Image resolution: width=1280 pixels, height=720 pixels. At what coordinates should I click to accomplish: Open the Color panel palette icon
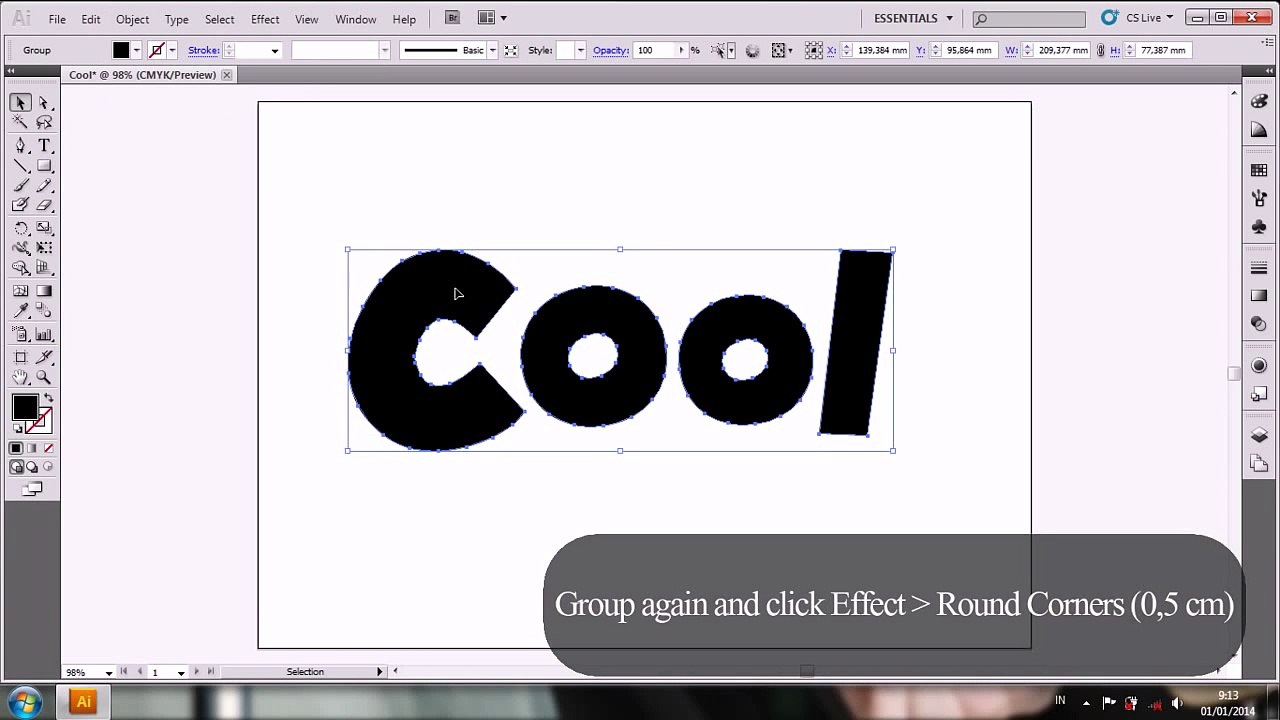1259,102
